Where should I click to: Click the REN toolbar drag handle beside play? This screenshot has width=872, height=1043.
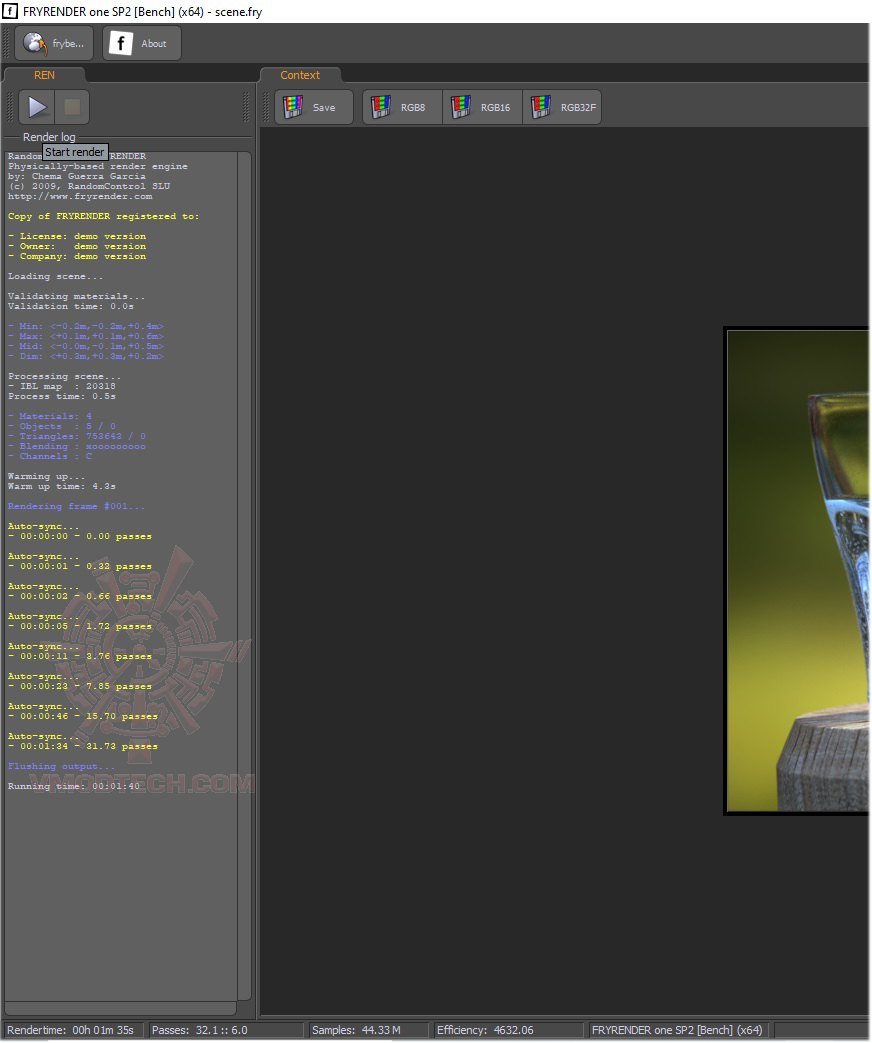click(x=10, y=107)
